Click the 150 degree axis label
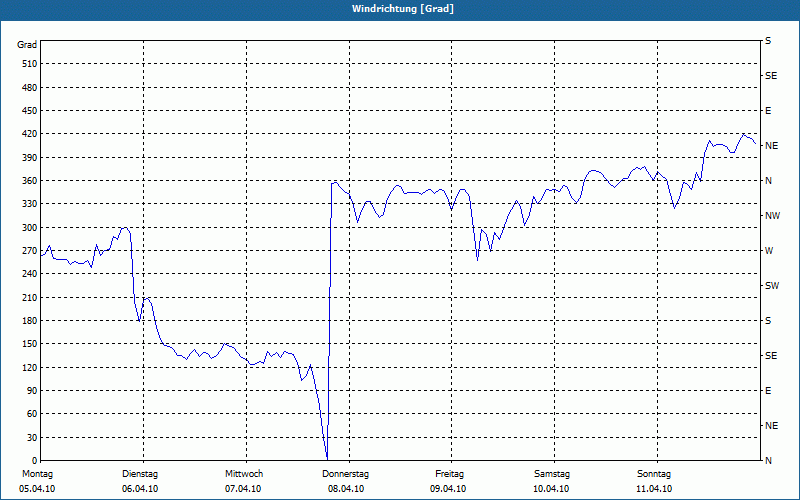Image resolution: width=800 pixels, height=500 pixels. 30,344
